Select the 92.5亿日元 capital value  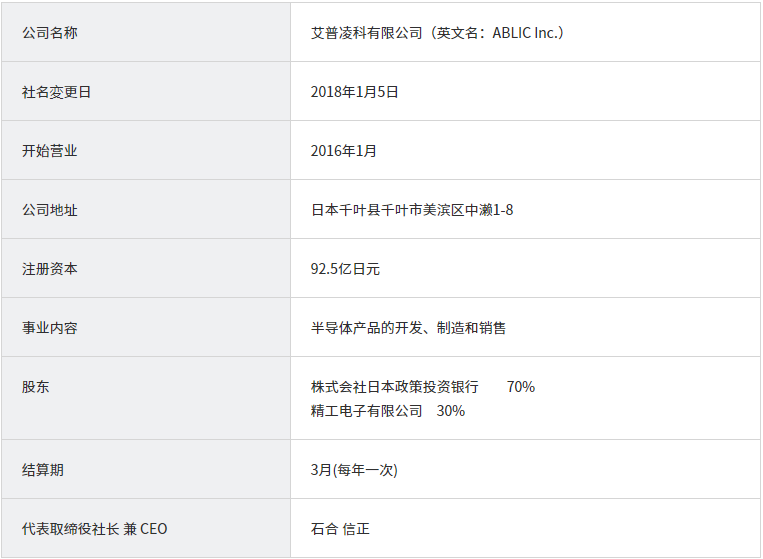[345, 269]
